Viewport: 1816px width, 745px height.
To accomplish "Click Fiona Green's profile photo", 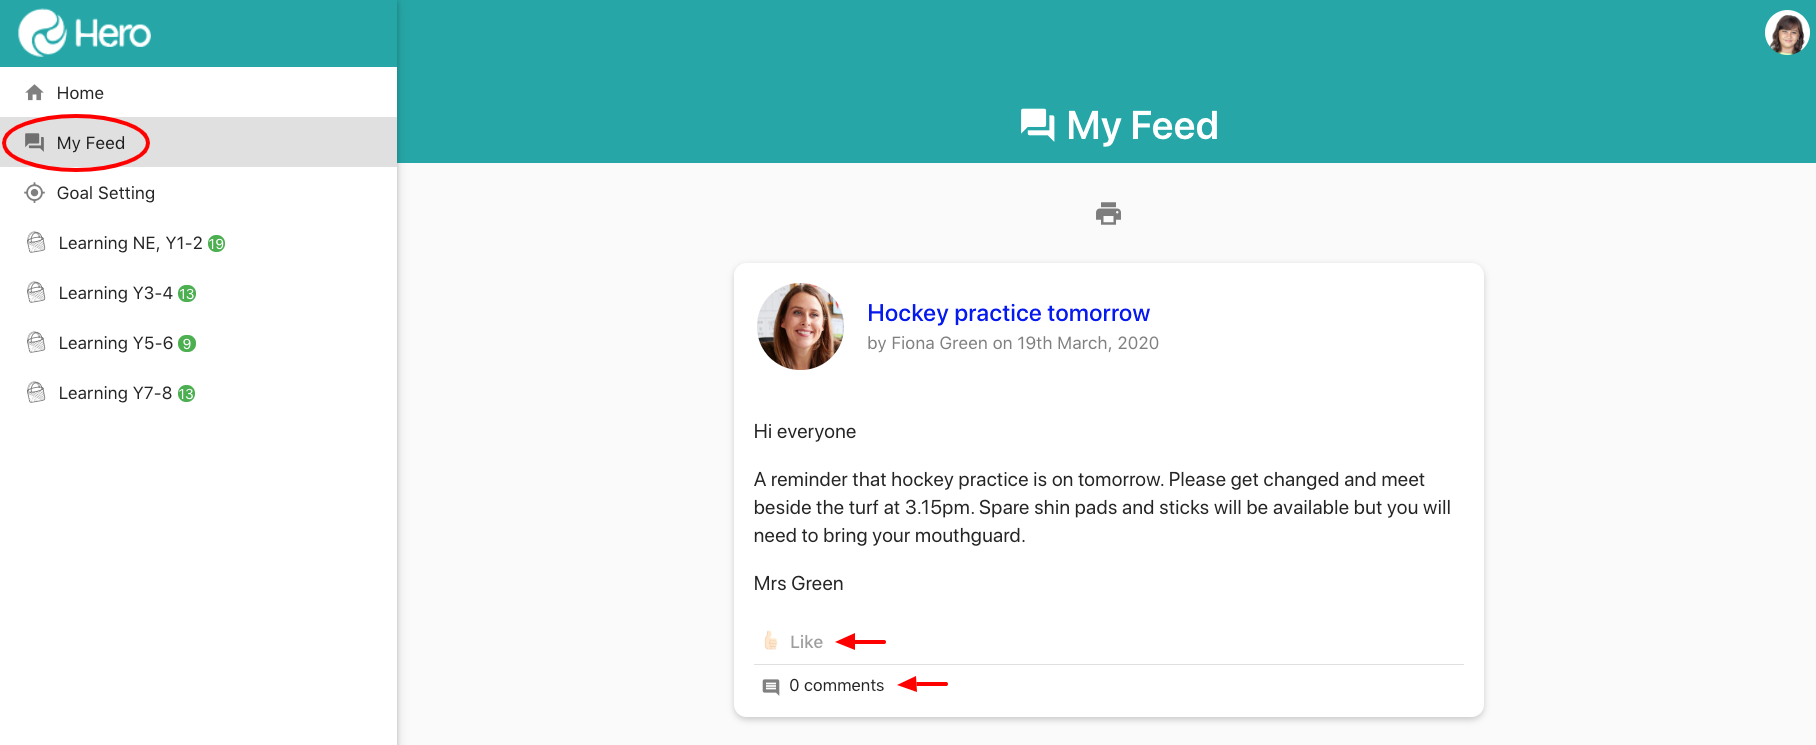I will click(x=801, y=326).
